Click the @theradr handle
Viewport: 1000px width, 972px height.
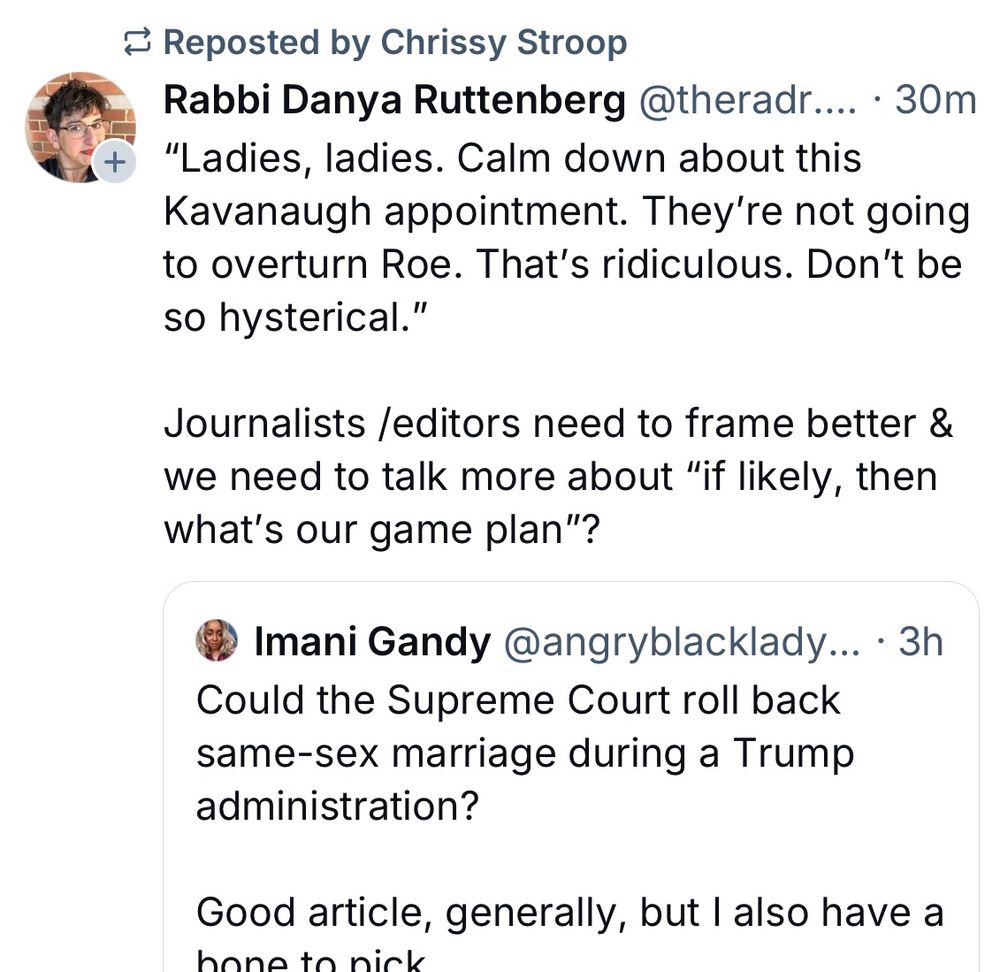coord(746,100)
